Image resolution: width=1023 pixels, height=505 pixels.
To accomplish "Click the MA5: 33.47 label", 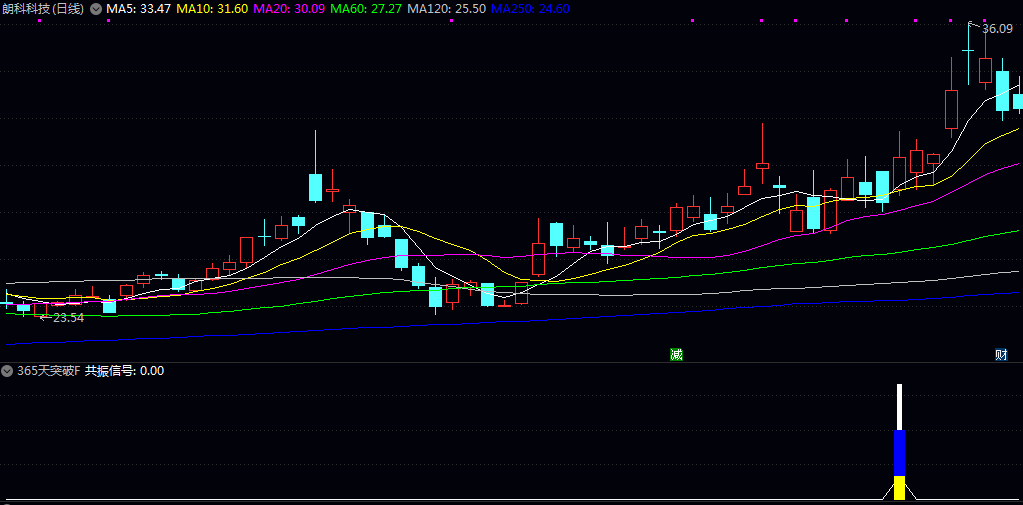I will pyautogui.click(x=139, y=9).
